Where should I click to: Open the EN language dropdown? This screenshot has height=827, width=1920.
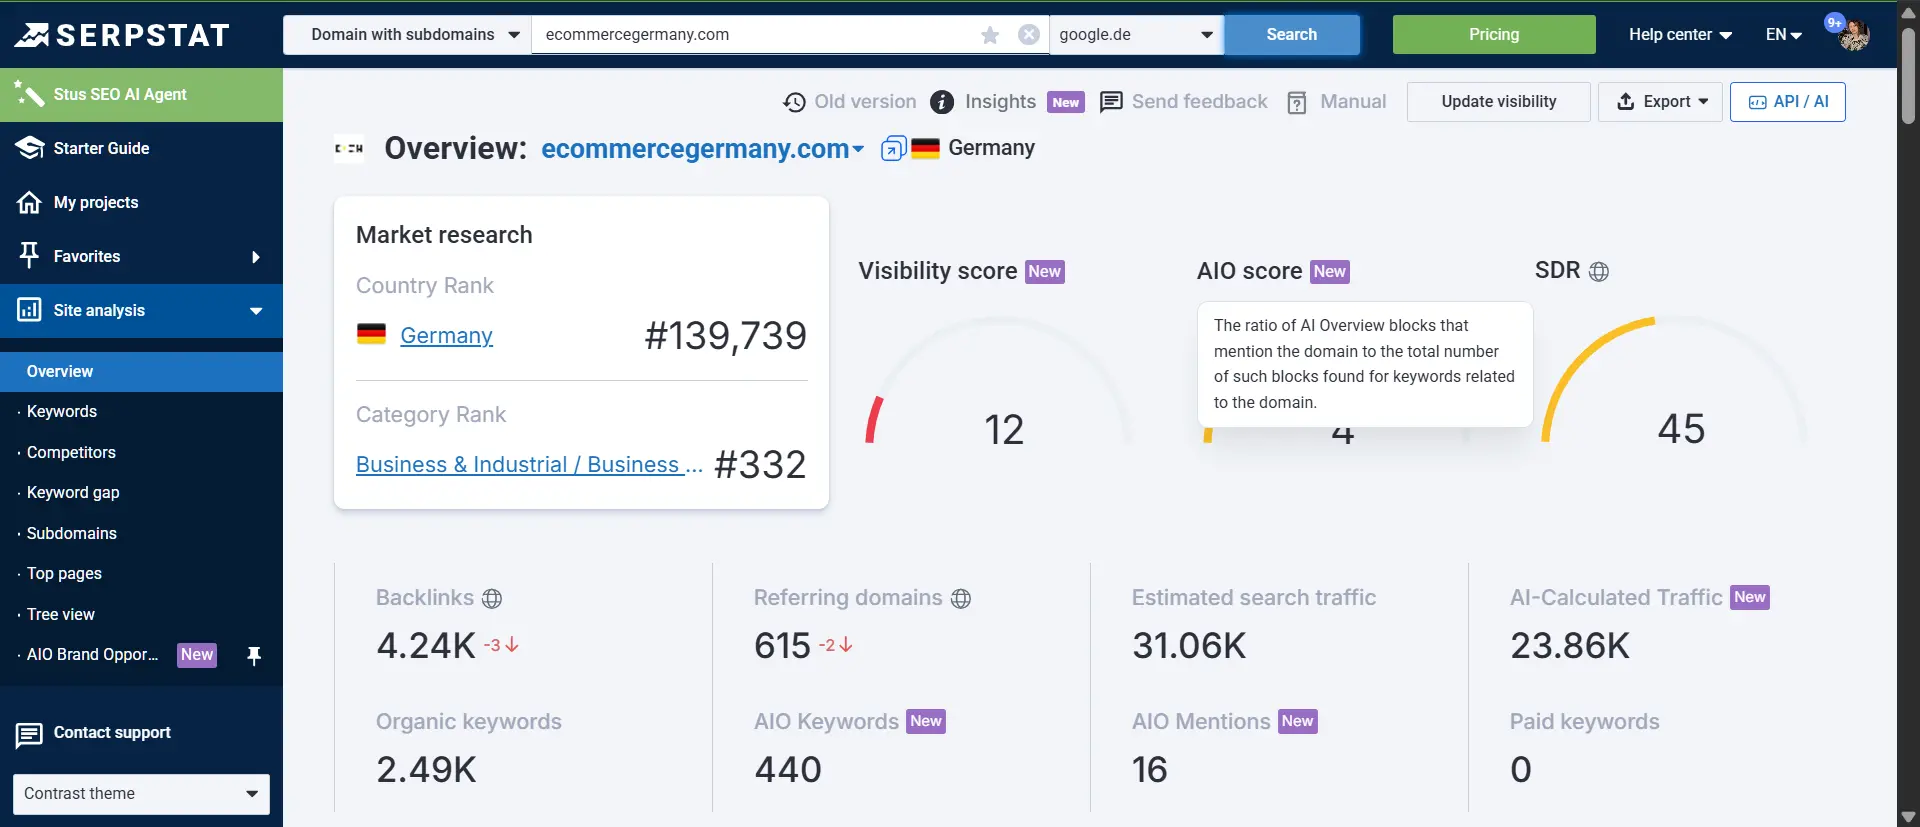[1784, 34]
